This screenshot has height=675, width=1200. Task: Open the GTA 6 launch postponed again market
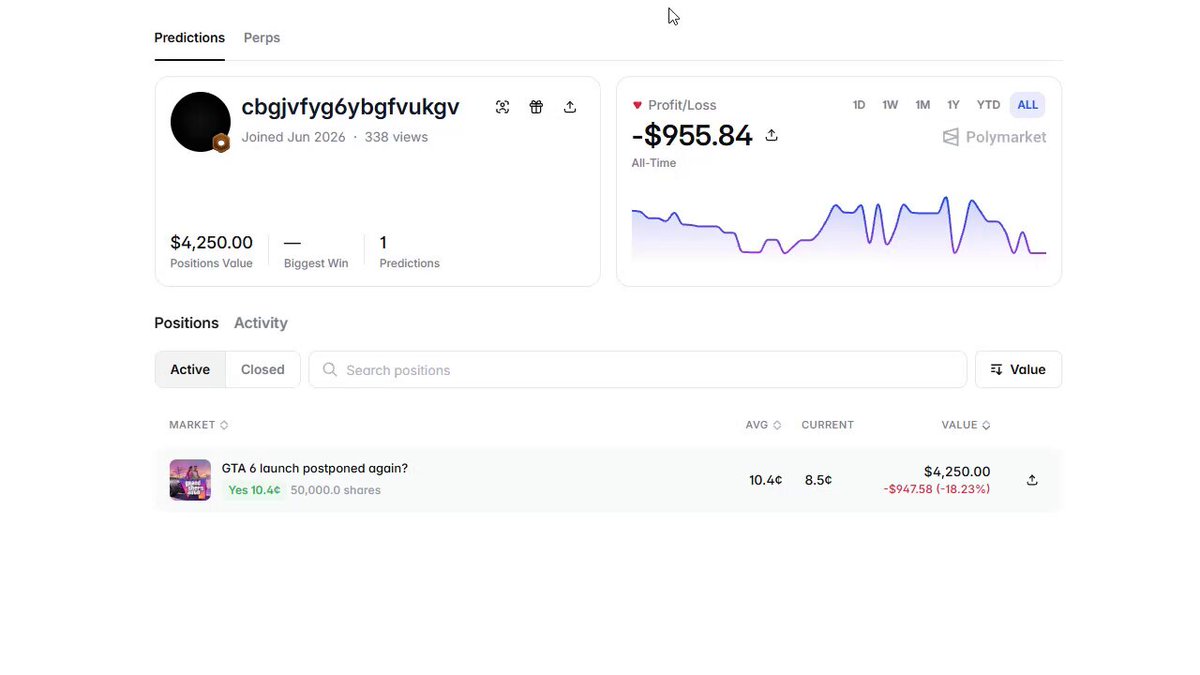[315, 468]
